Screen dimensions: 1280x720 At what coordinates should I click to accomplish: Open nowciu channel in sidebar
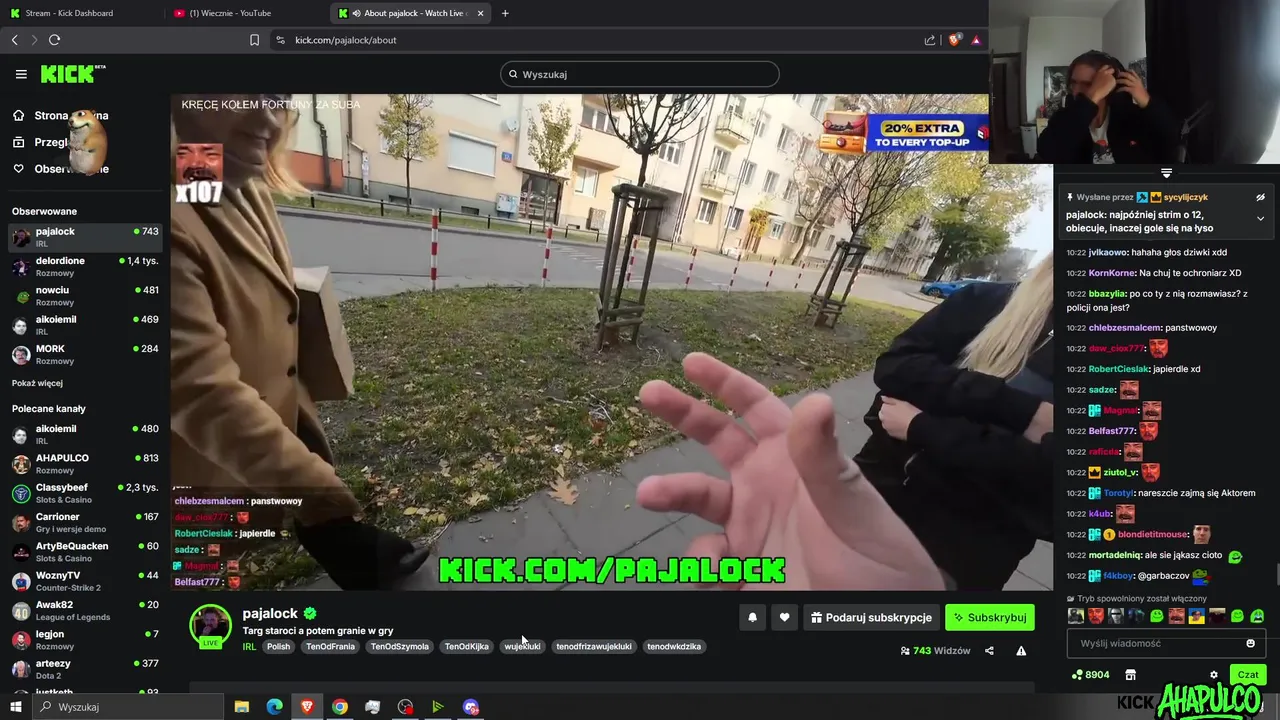(85, 296)
